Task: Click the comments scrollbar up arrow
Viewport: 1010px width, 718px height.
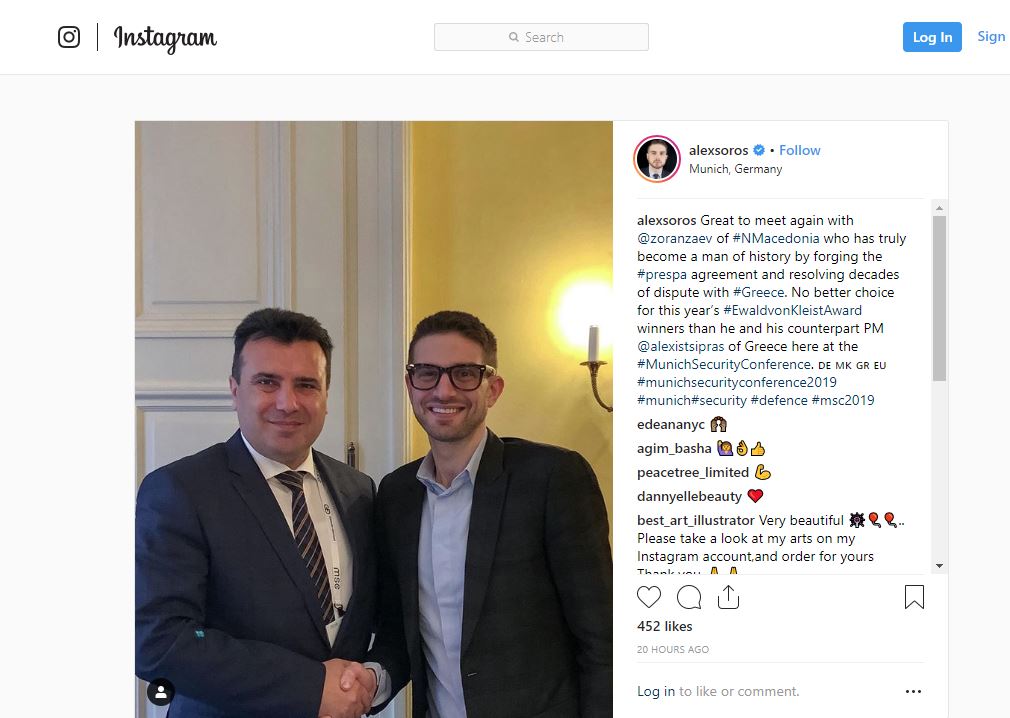Action: (x=939, y=207)
